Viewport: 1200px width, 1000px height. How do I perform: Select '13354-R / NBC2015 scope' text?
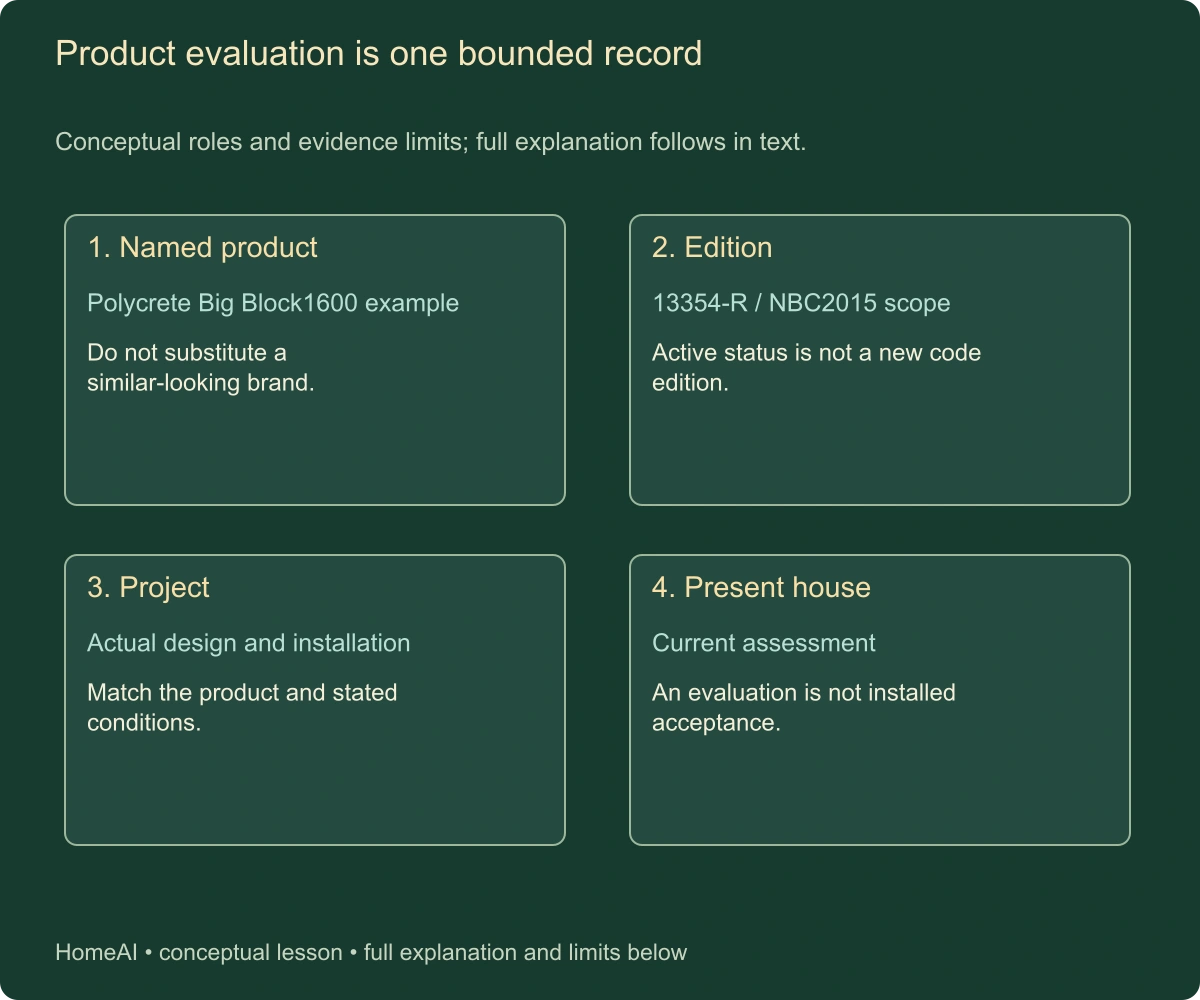(x=801, y=303)
